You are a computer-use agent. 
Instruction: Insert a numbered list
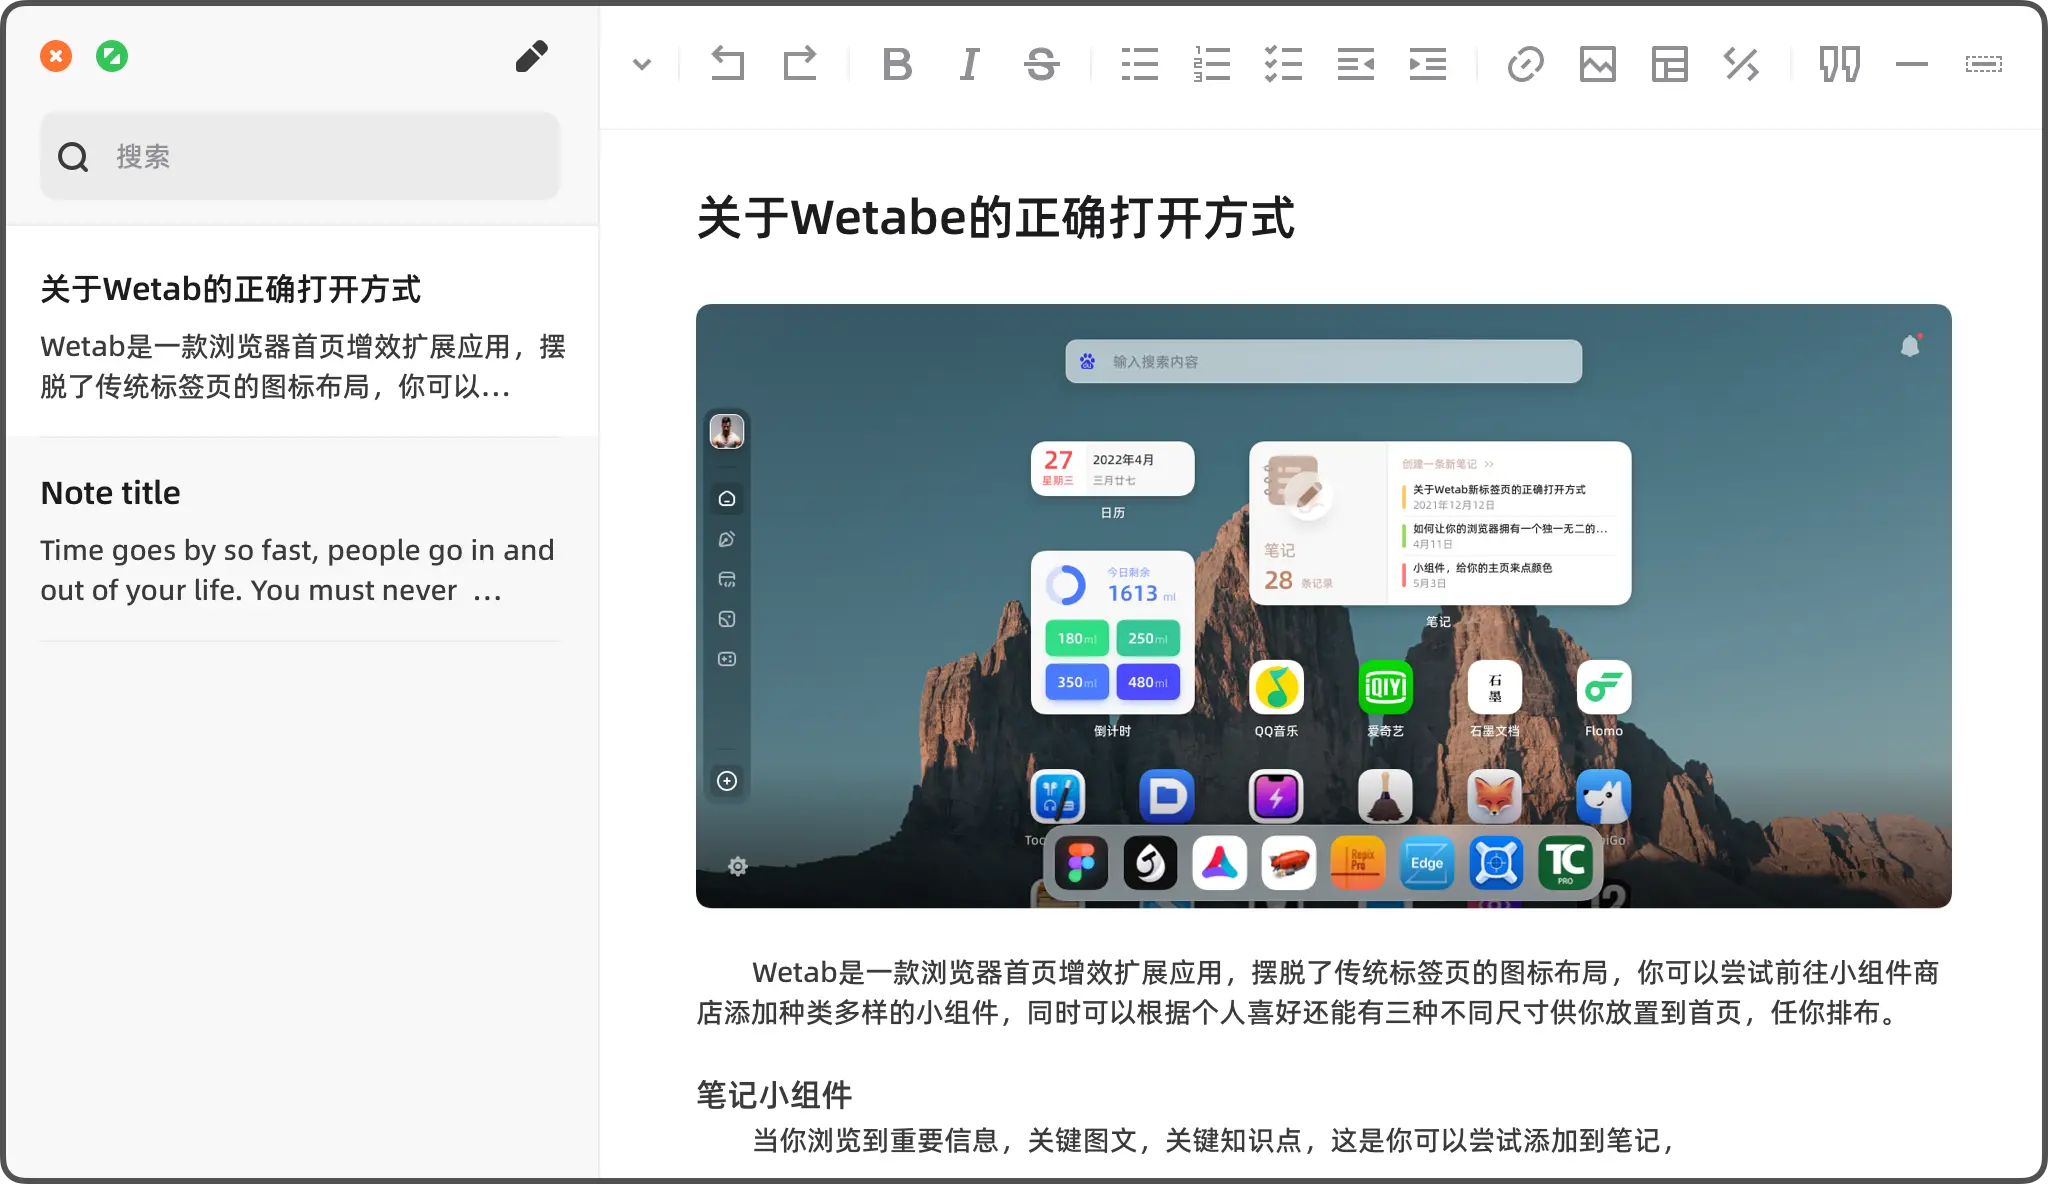pyautogui.click(x=1211, y=65)
